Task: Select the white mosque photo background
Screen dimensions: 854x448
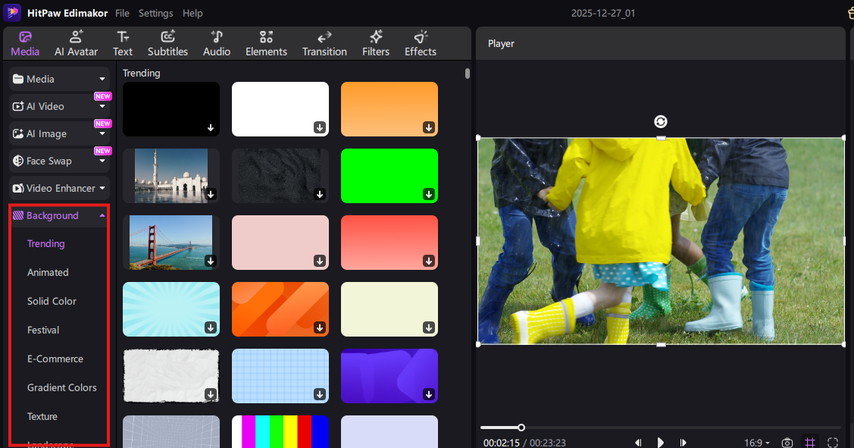Action: (x=171, y=176)
